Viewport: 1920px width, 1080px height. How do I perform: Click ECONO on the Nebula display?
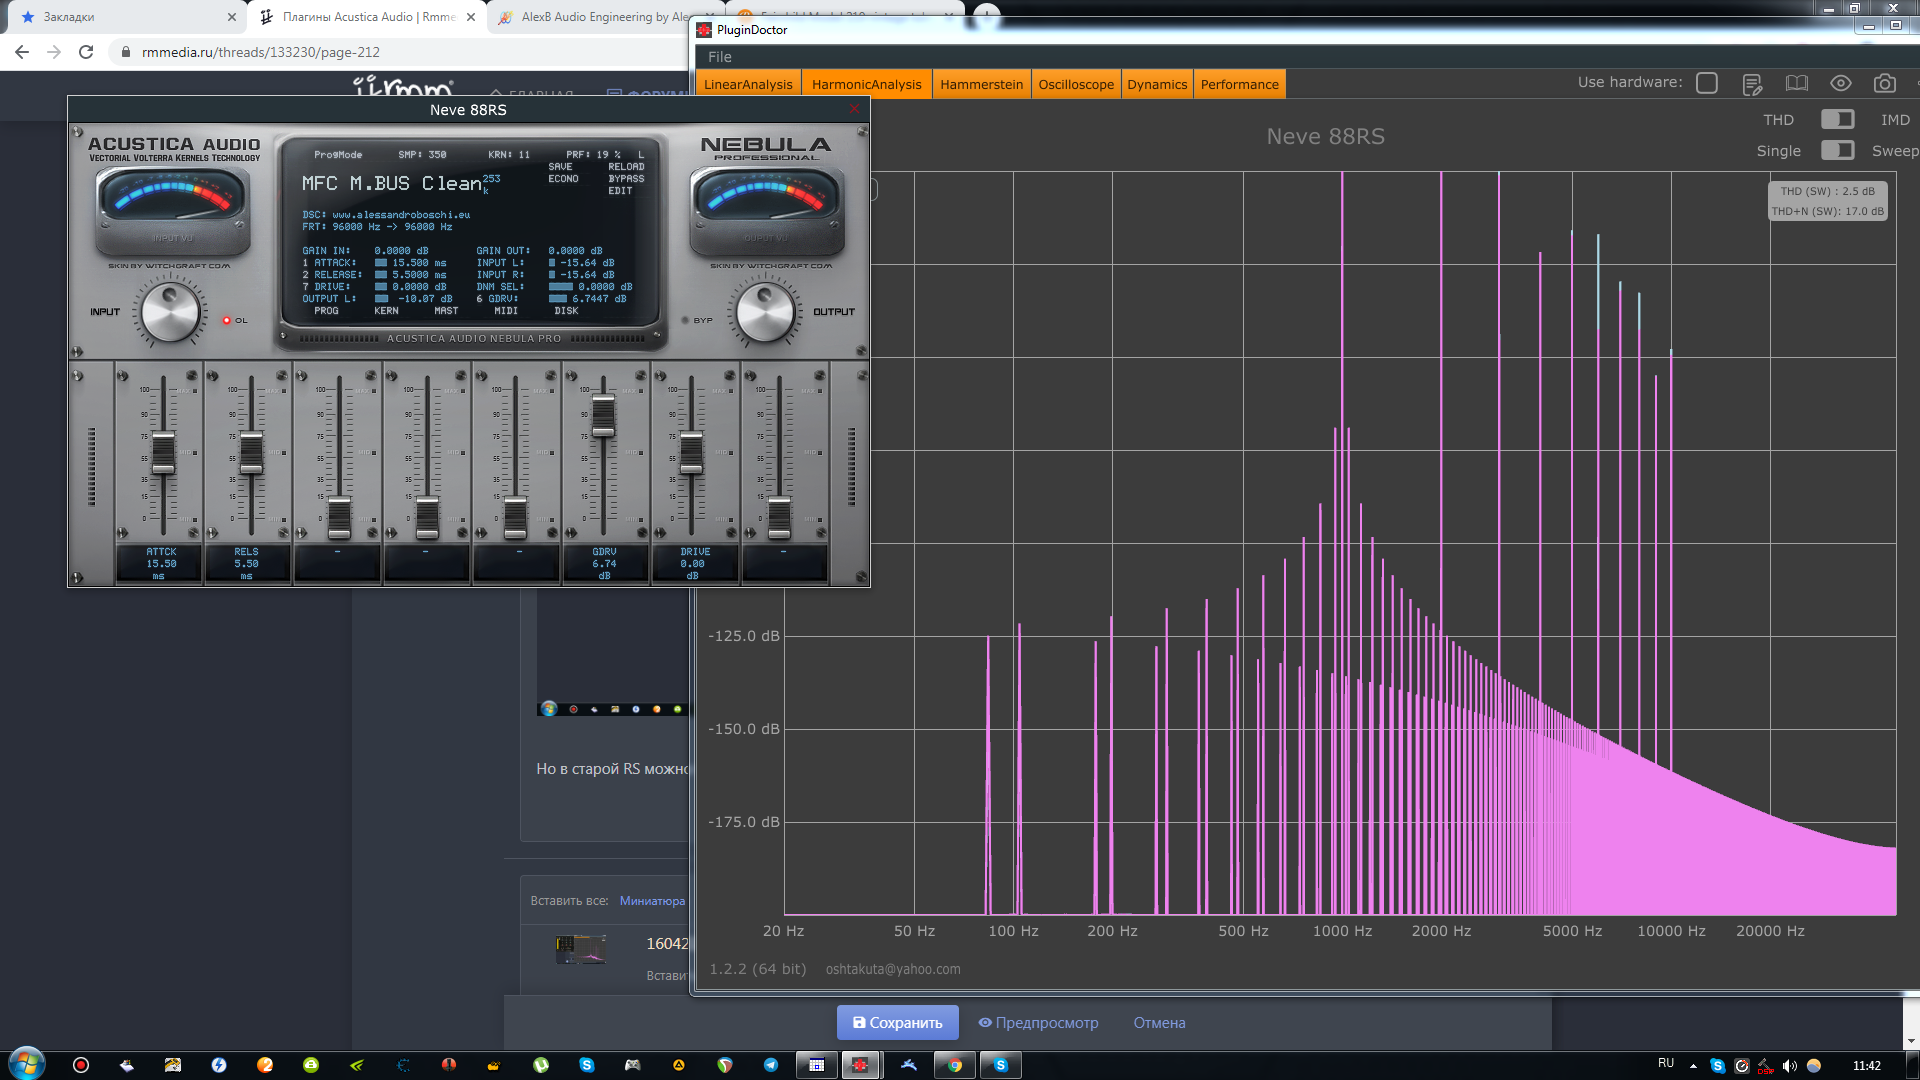(563, 179)
